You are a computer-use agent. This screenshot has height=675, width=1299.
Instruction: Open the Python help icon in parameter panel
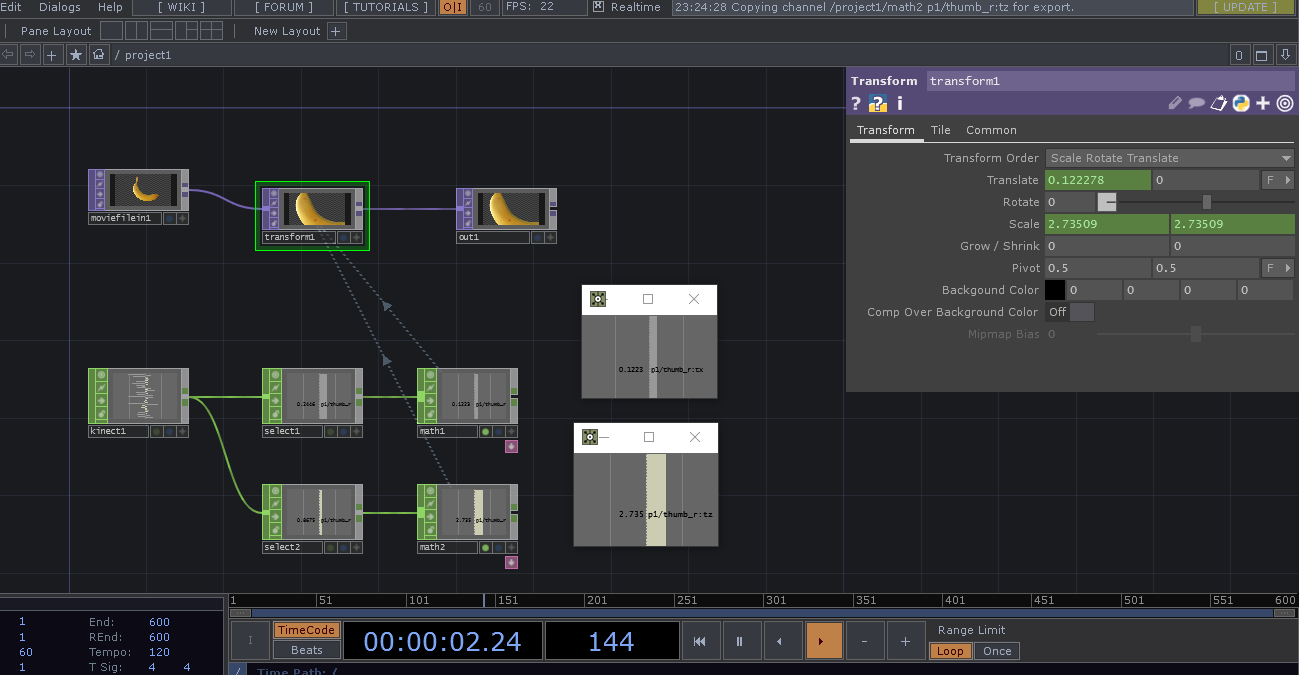coord(878,103)
